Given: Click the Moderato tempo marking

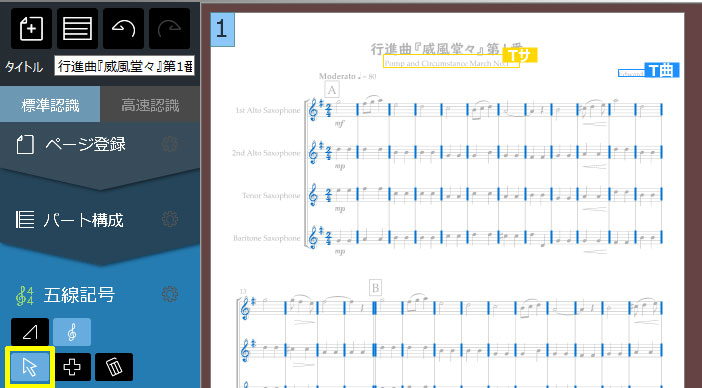Looking at the screenshot, I should click(x=347, y=76).
